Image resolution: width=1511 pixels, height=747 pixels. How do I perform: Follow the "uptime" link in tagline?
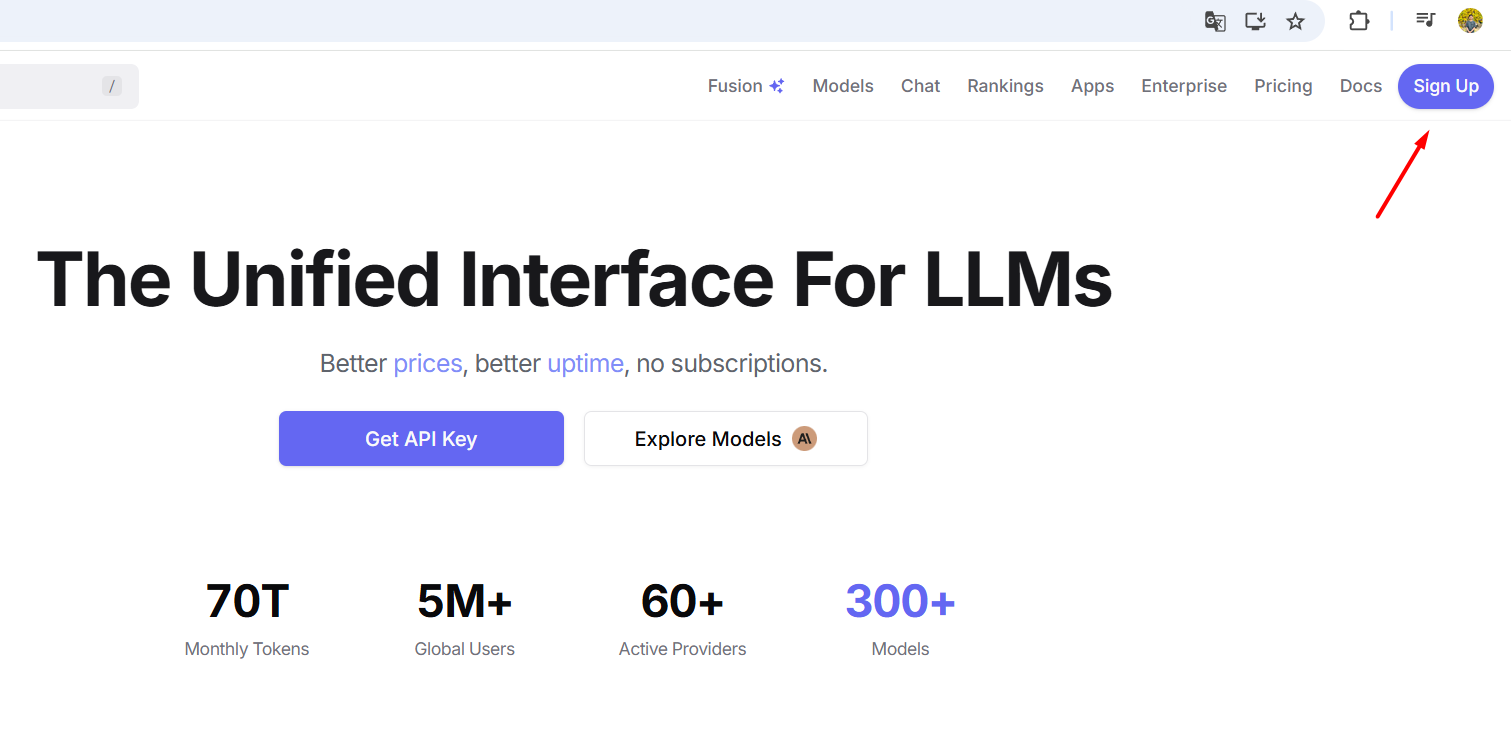(x=585, y=364)
